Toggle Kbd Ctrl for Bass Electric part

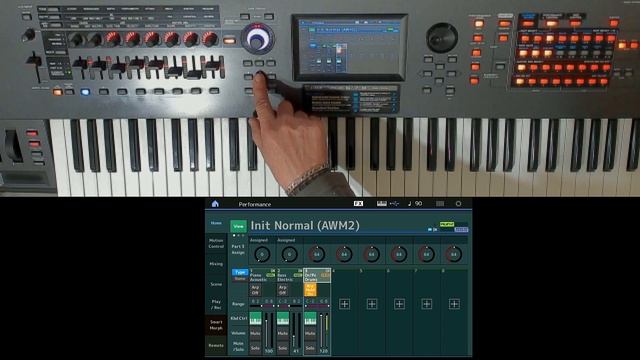tap(282, 318)
